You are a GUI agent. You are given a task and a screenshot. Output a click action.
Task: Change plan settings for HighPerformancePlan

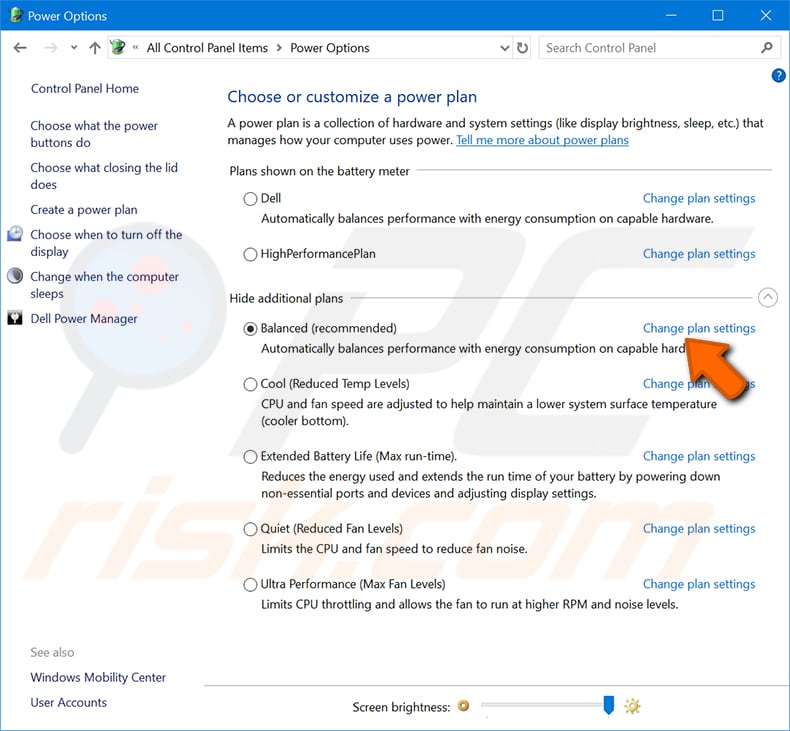pyautogui.click(x=699, y=254)
